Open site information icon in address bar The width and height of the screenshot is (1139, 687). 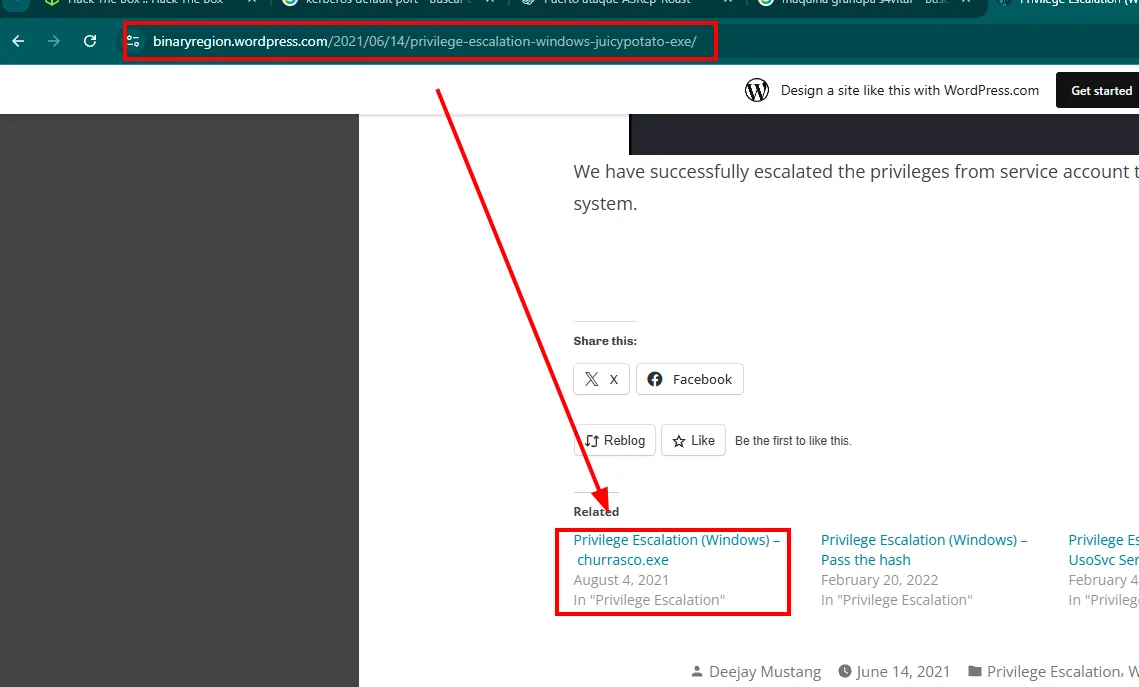pos(134,41)
